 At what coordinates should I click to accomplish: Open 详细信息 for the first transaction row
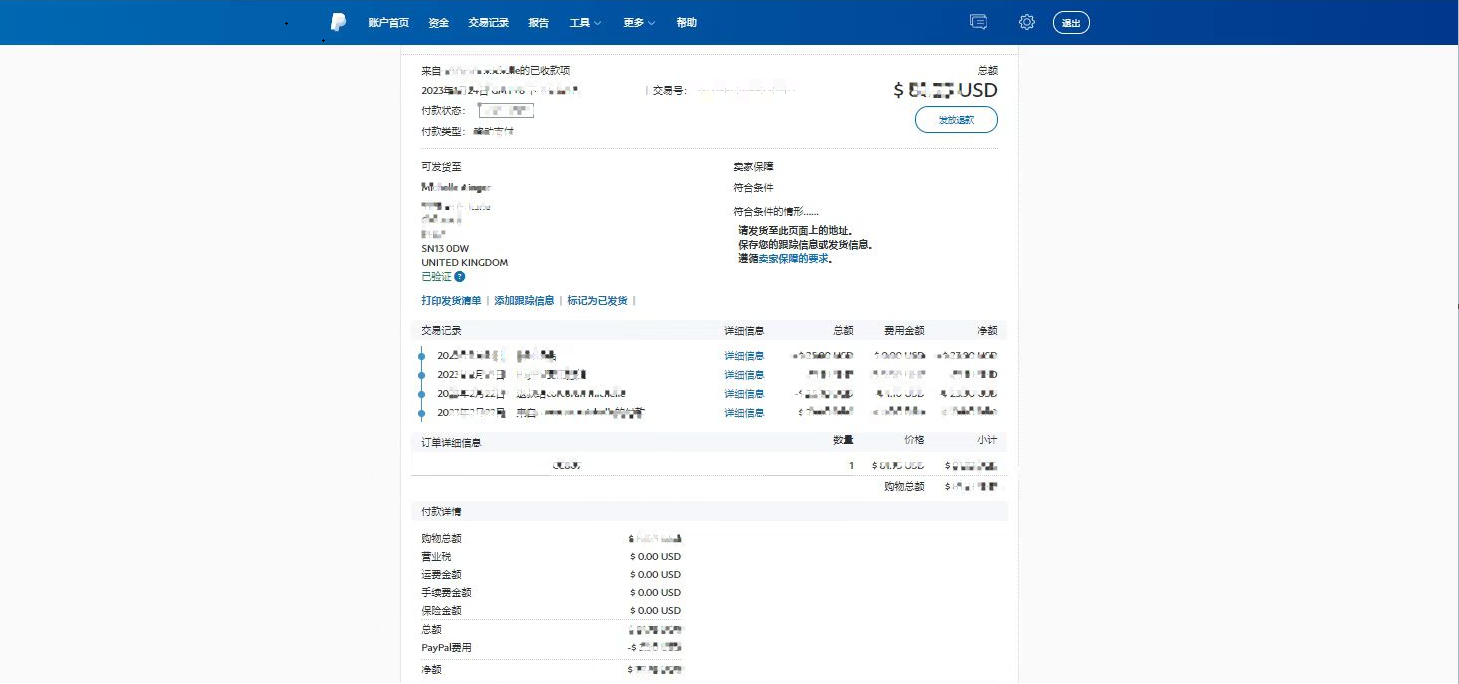coord(744,356)
